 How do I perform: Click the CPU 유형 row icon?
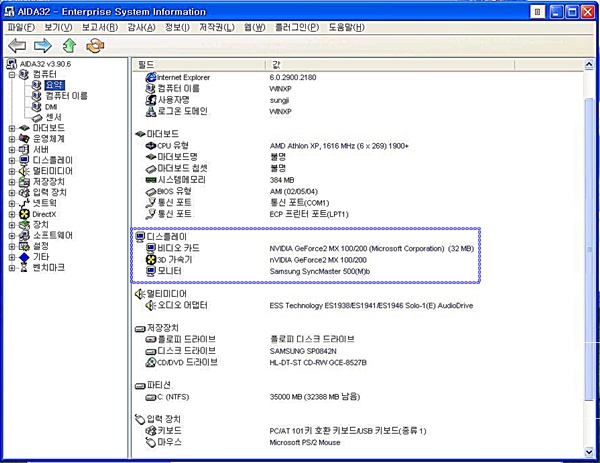(x=151, y=146)
